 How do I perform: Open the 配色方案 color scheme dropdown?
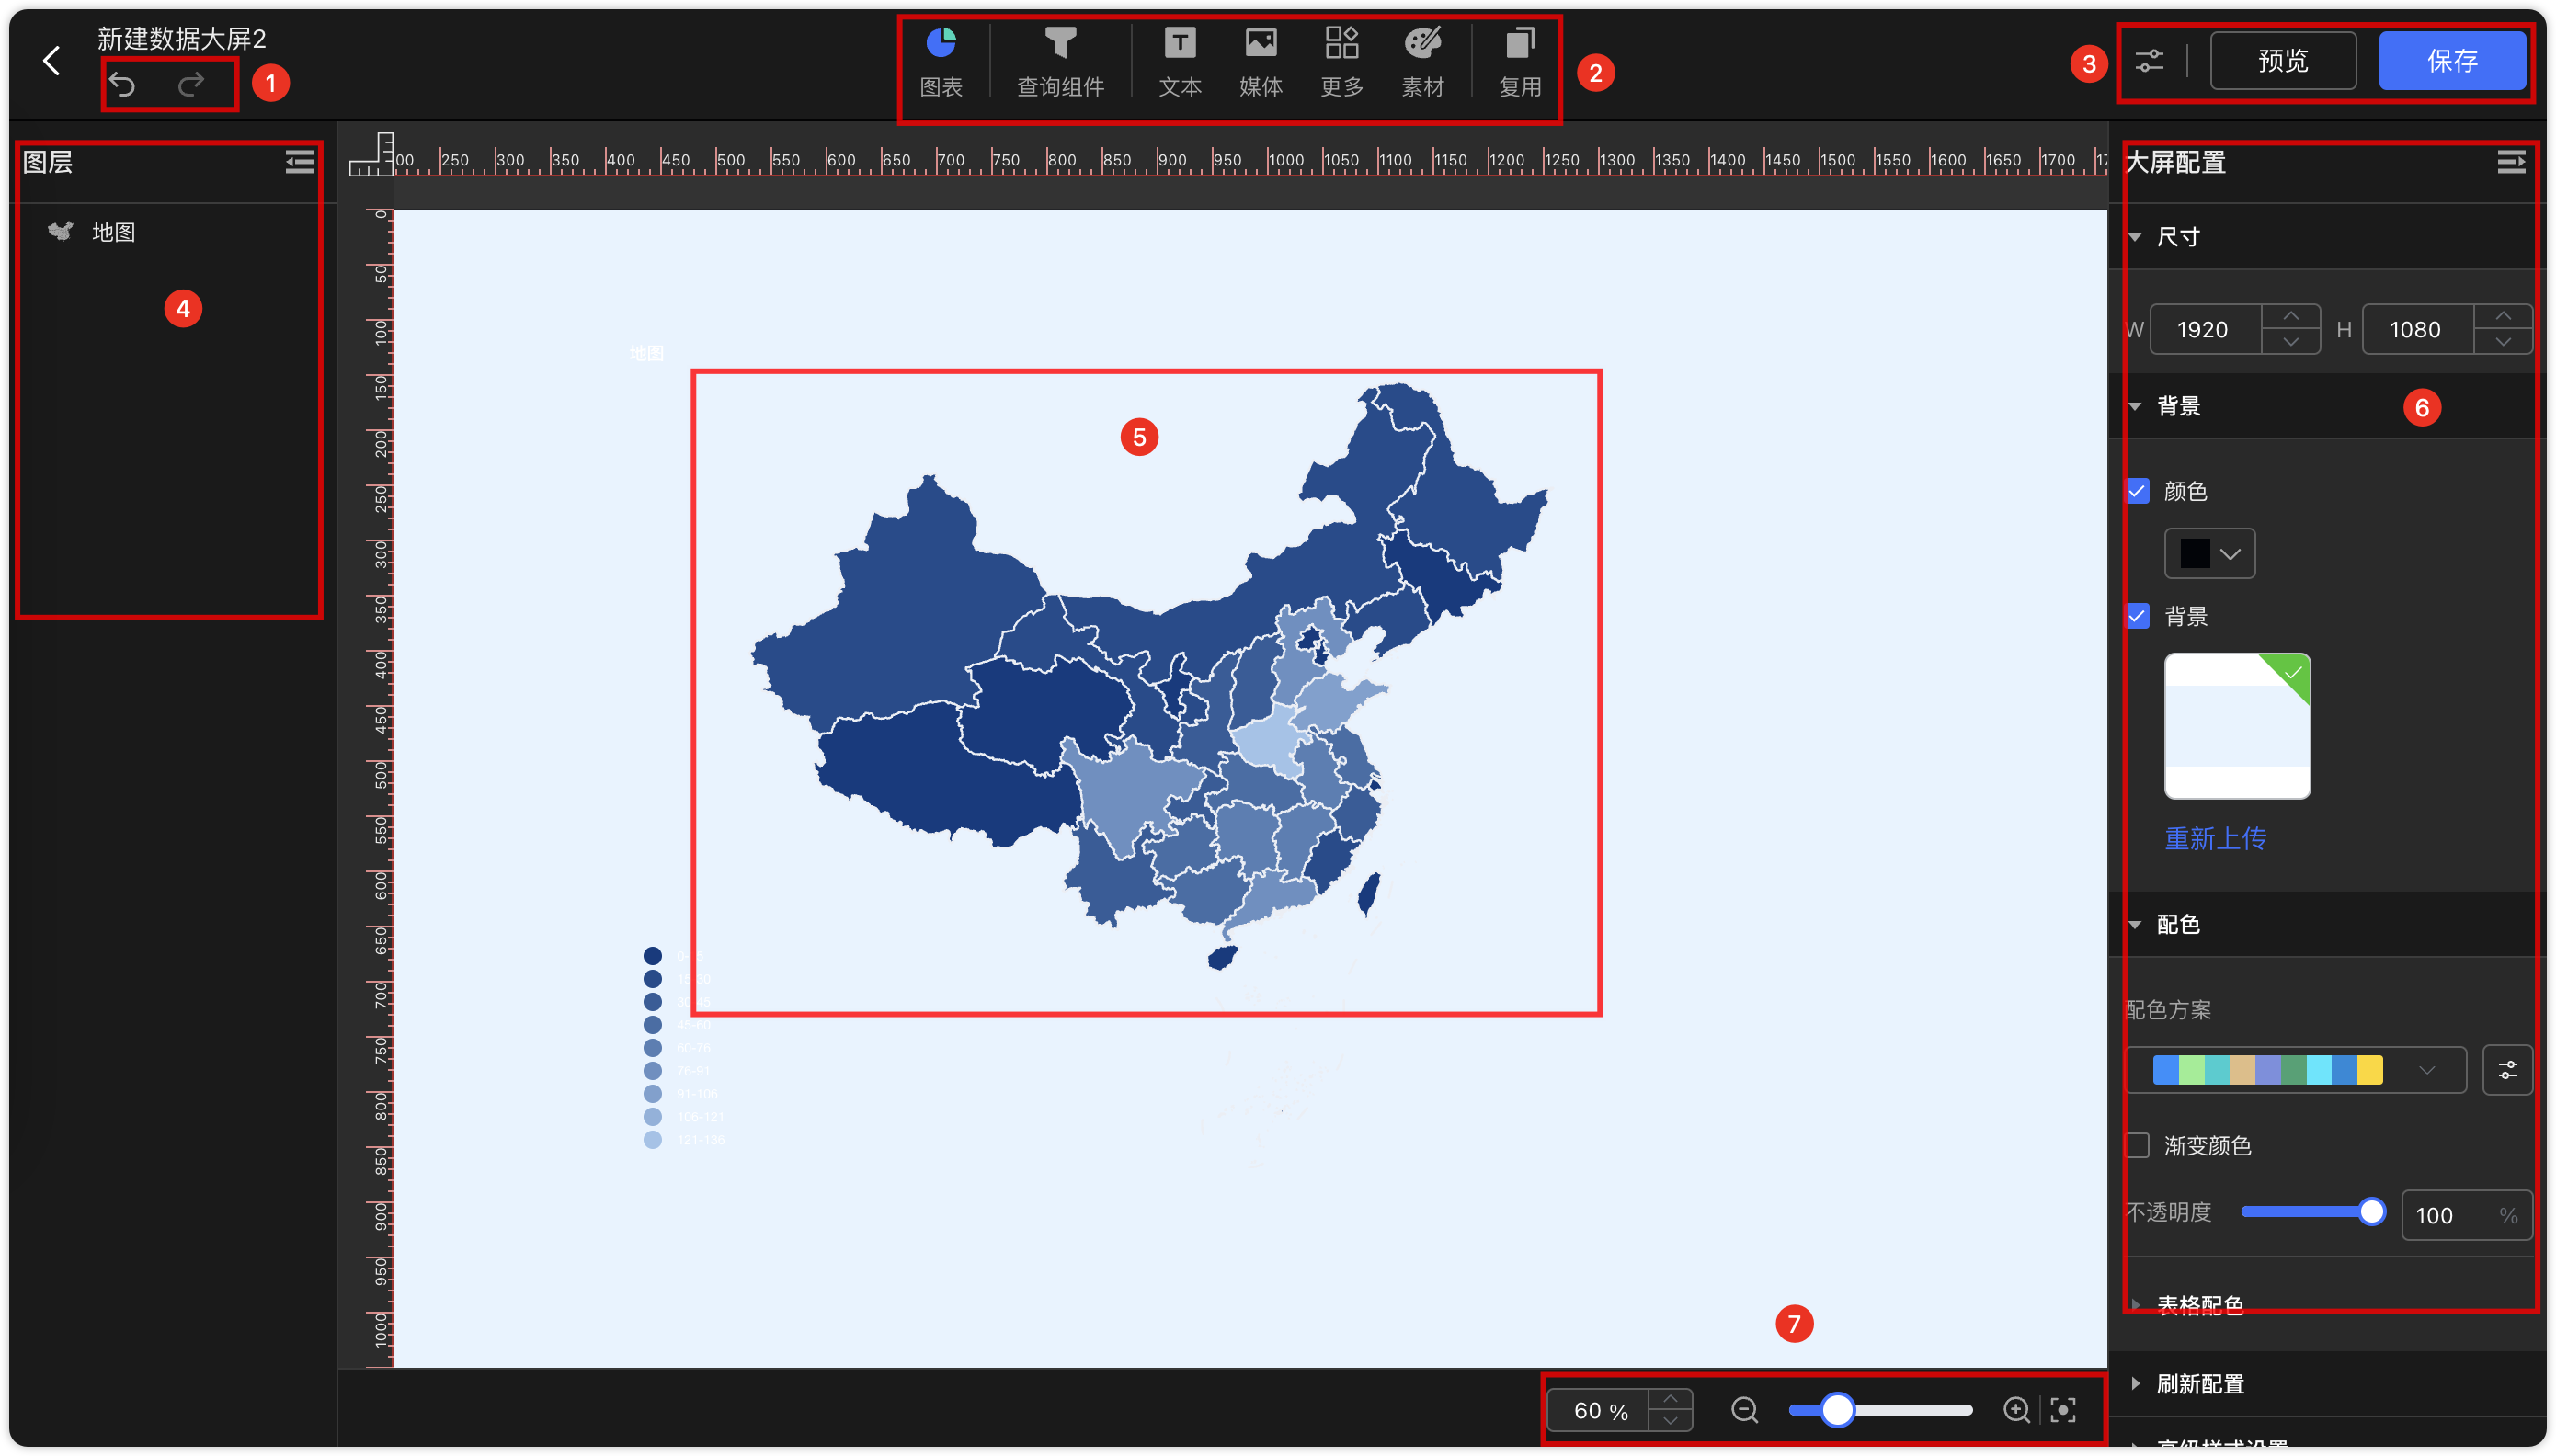tap(2296, 1070)
